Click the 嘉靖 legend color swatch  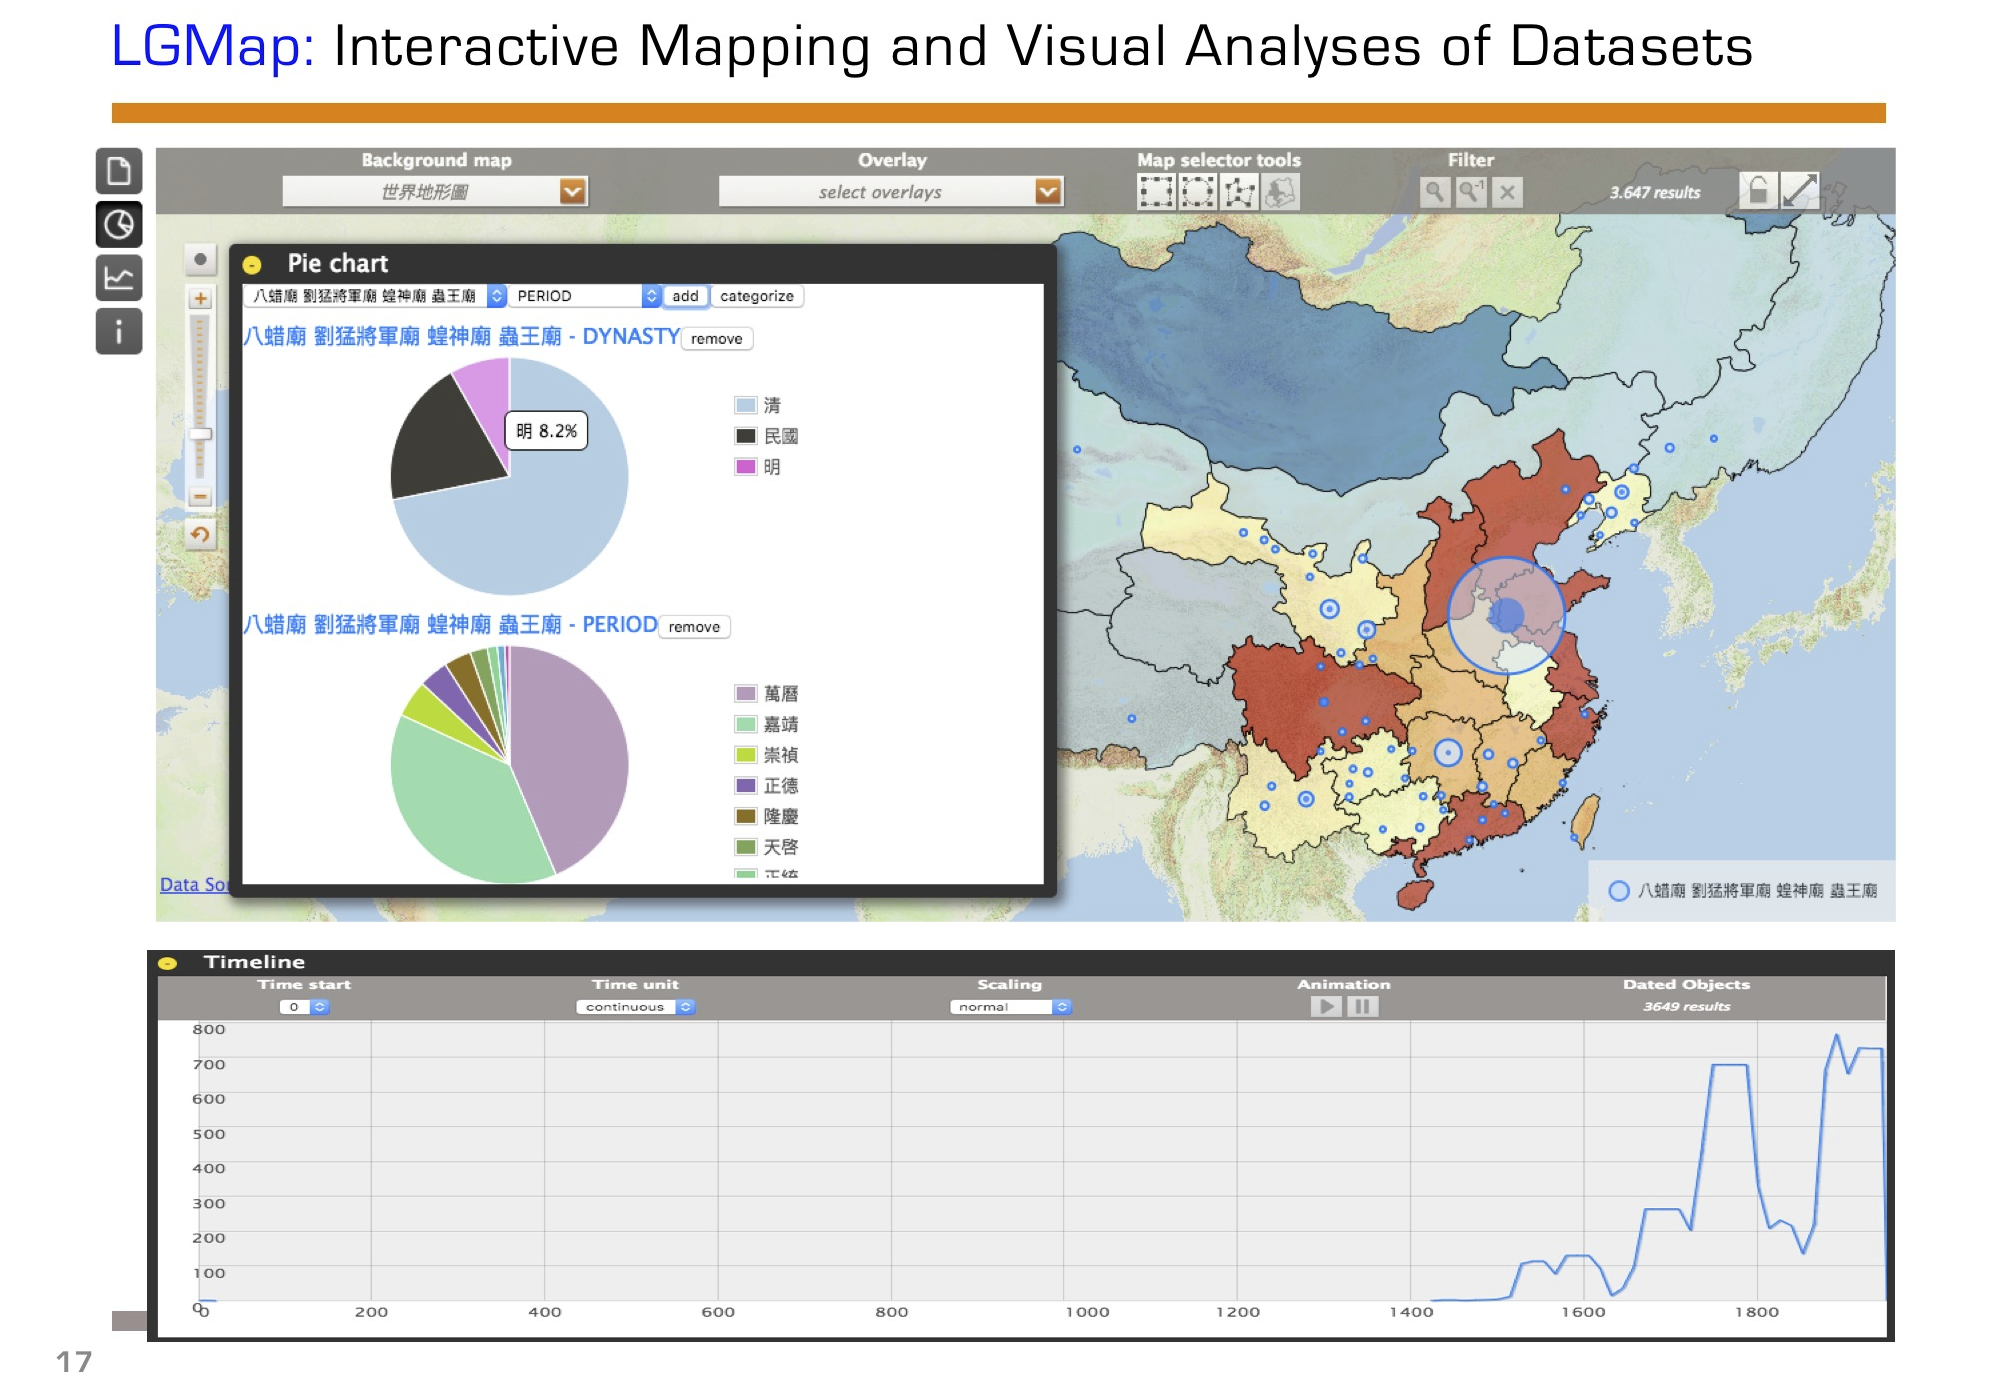click(745, 724)
